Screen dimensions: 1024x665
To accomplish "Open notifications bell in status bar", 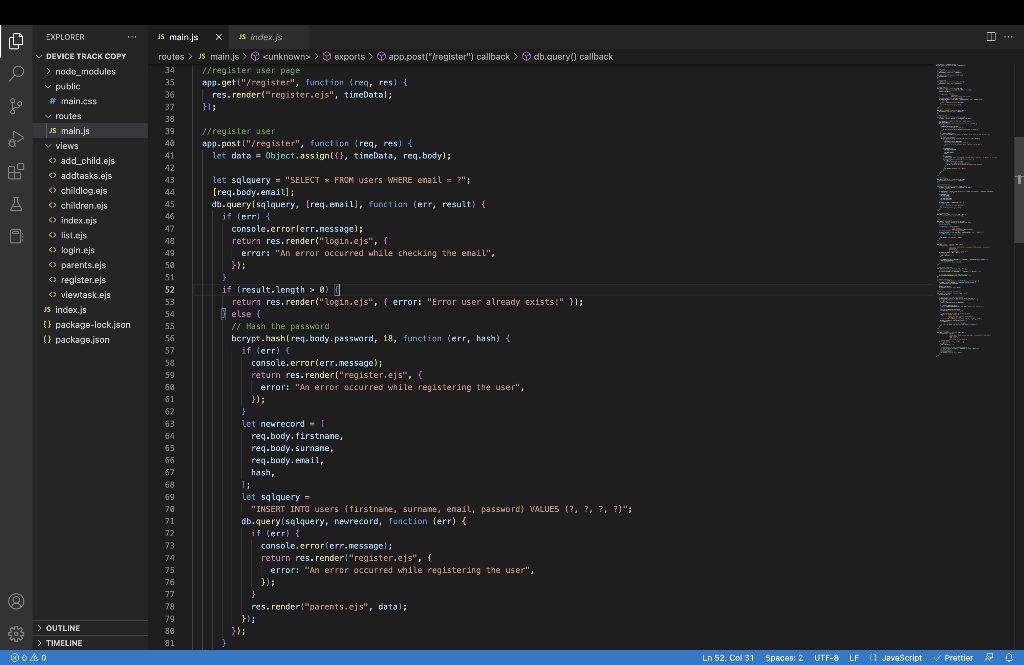I will [1009, 658].
